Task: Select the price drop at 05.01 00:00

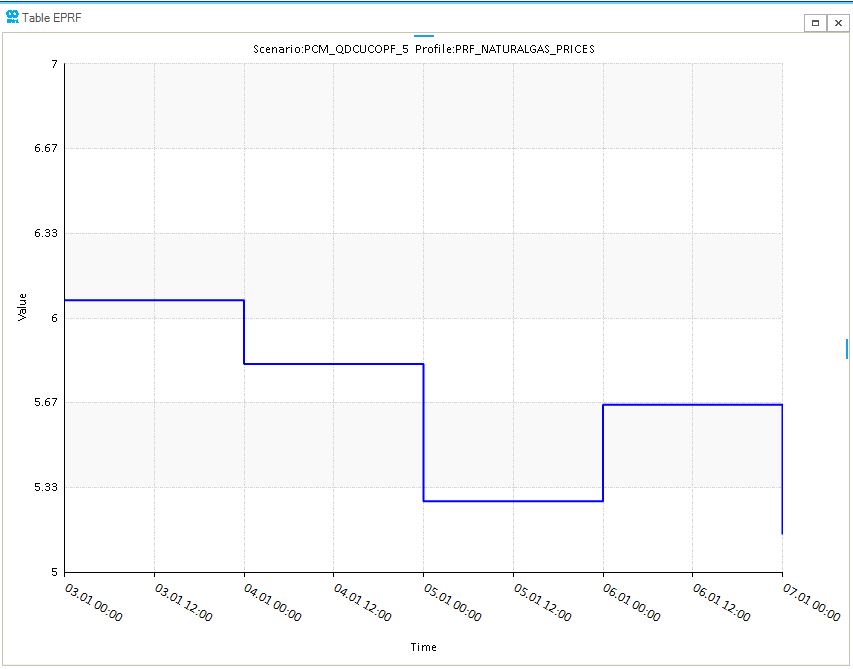Action: (x=423, y=430)
